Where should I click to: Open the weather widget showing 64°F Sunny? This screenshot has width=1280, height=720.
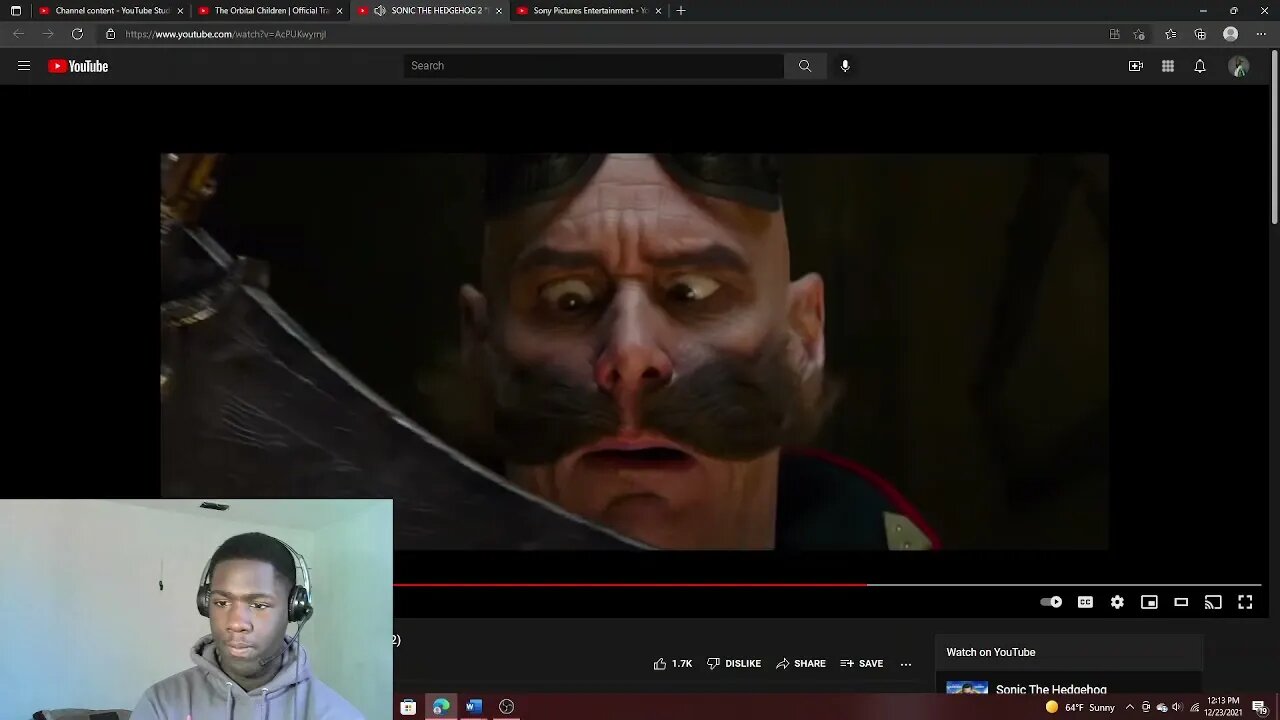click(x=1080, y=707)
